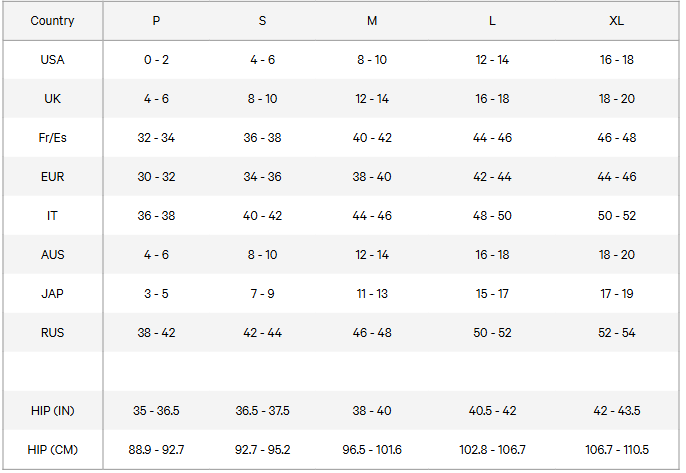Screen dimensions: 686x473
Task: Select USA size P value 0 - 2
Action: pyautogui.click(x=156, y=60)
